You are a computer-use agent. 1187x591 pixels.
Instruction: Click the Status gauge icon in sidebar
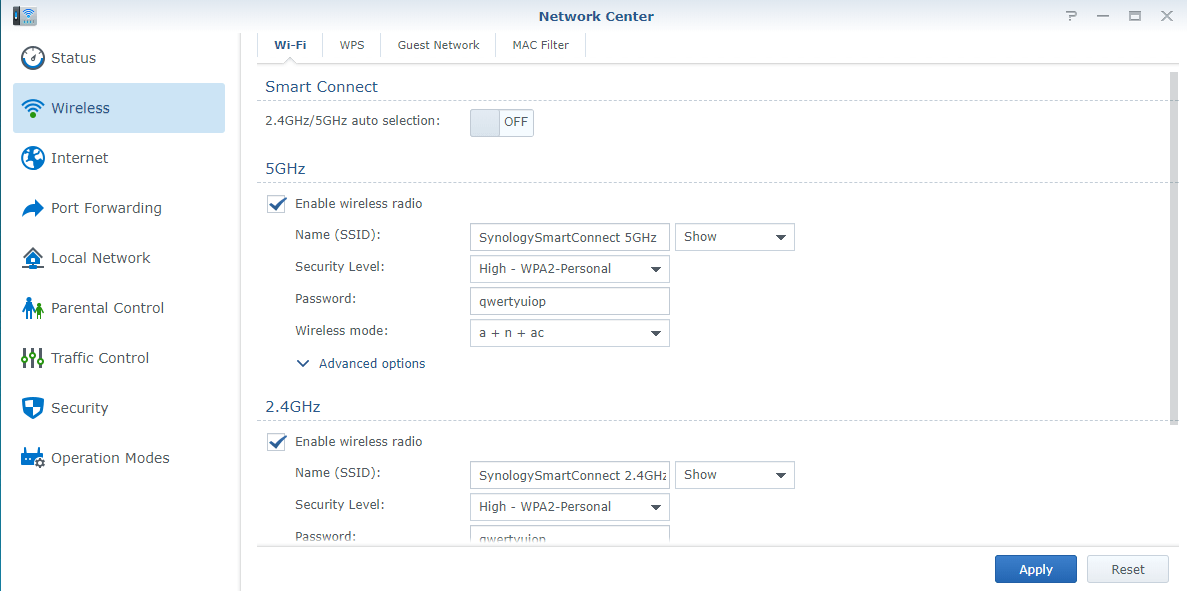(x=33, y=58)
